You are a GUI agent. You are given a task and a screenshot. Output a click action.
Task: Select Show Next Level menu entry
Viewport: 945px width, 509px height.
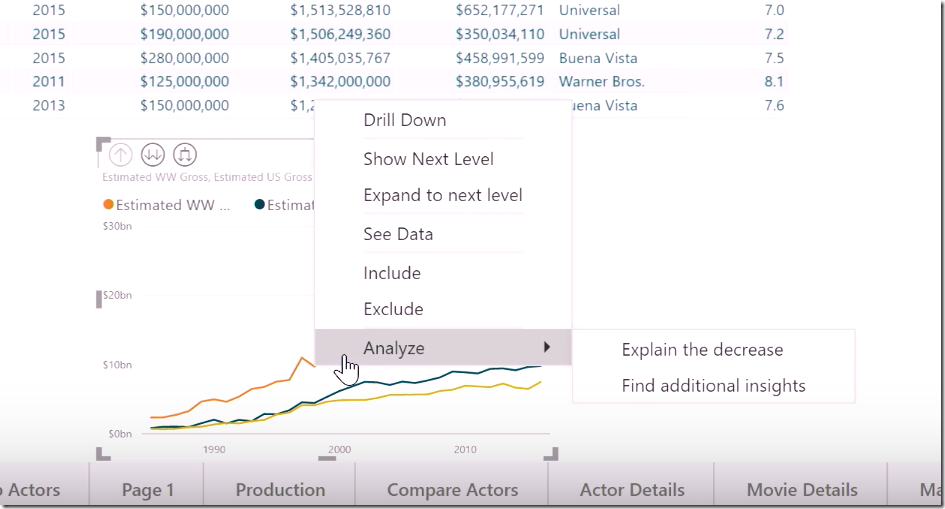(x=428, y=159)
